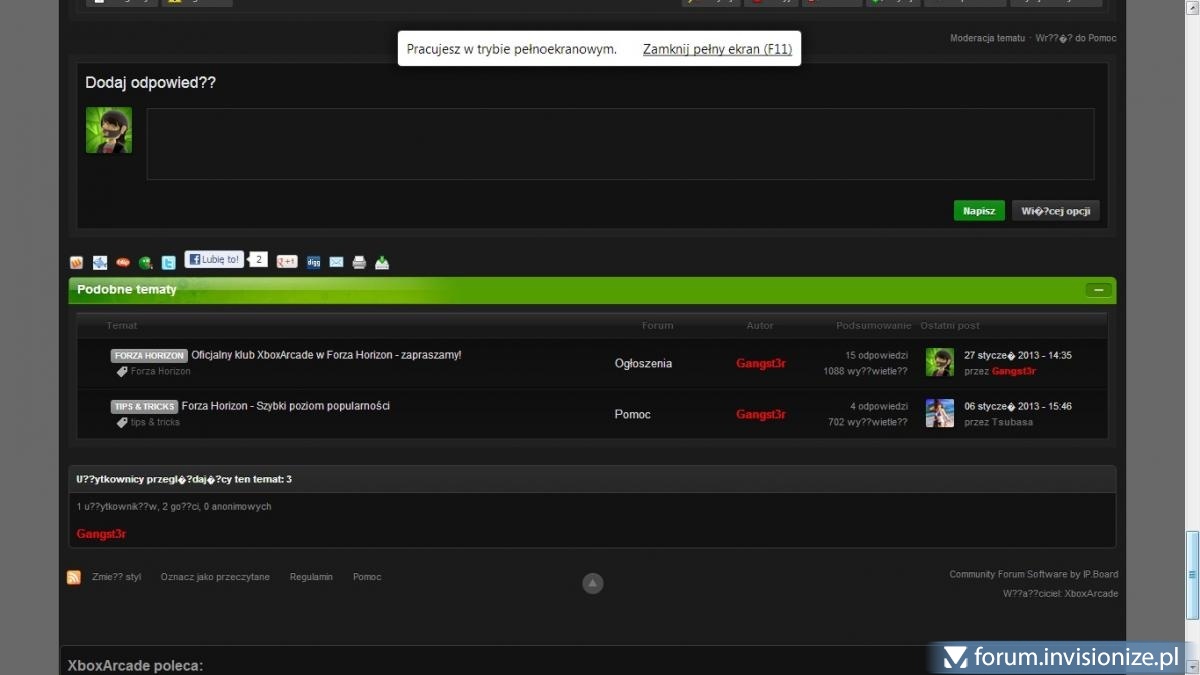Share the topic on Twitter
The height and width of the screenshot is (675, 1200).
(x=169, y=263)
